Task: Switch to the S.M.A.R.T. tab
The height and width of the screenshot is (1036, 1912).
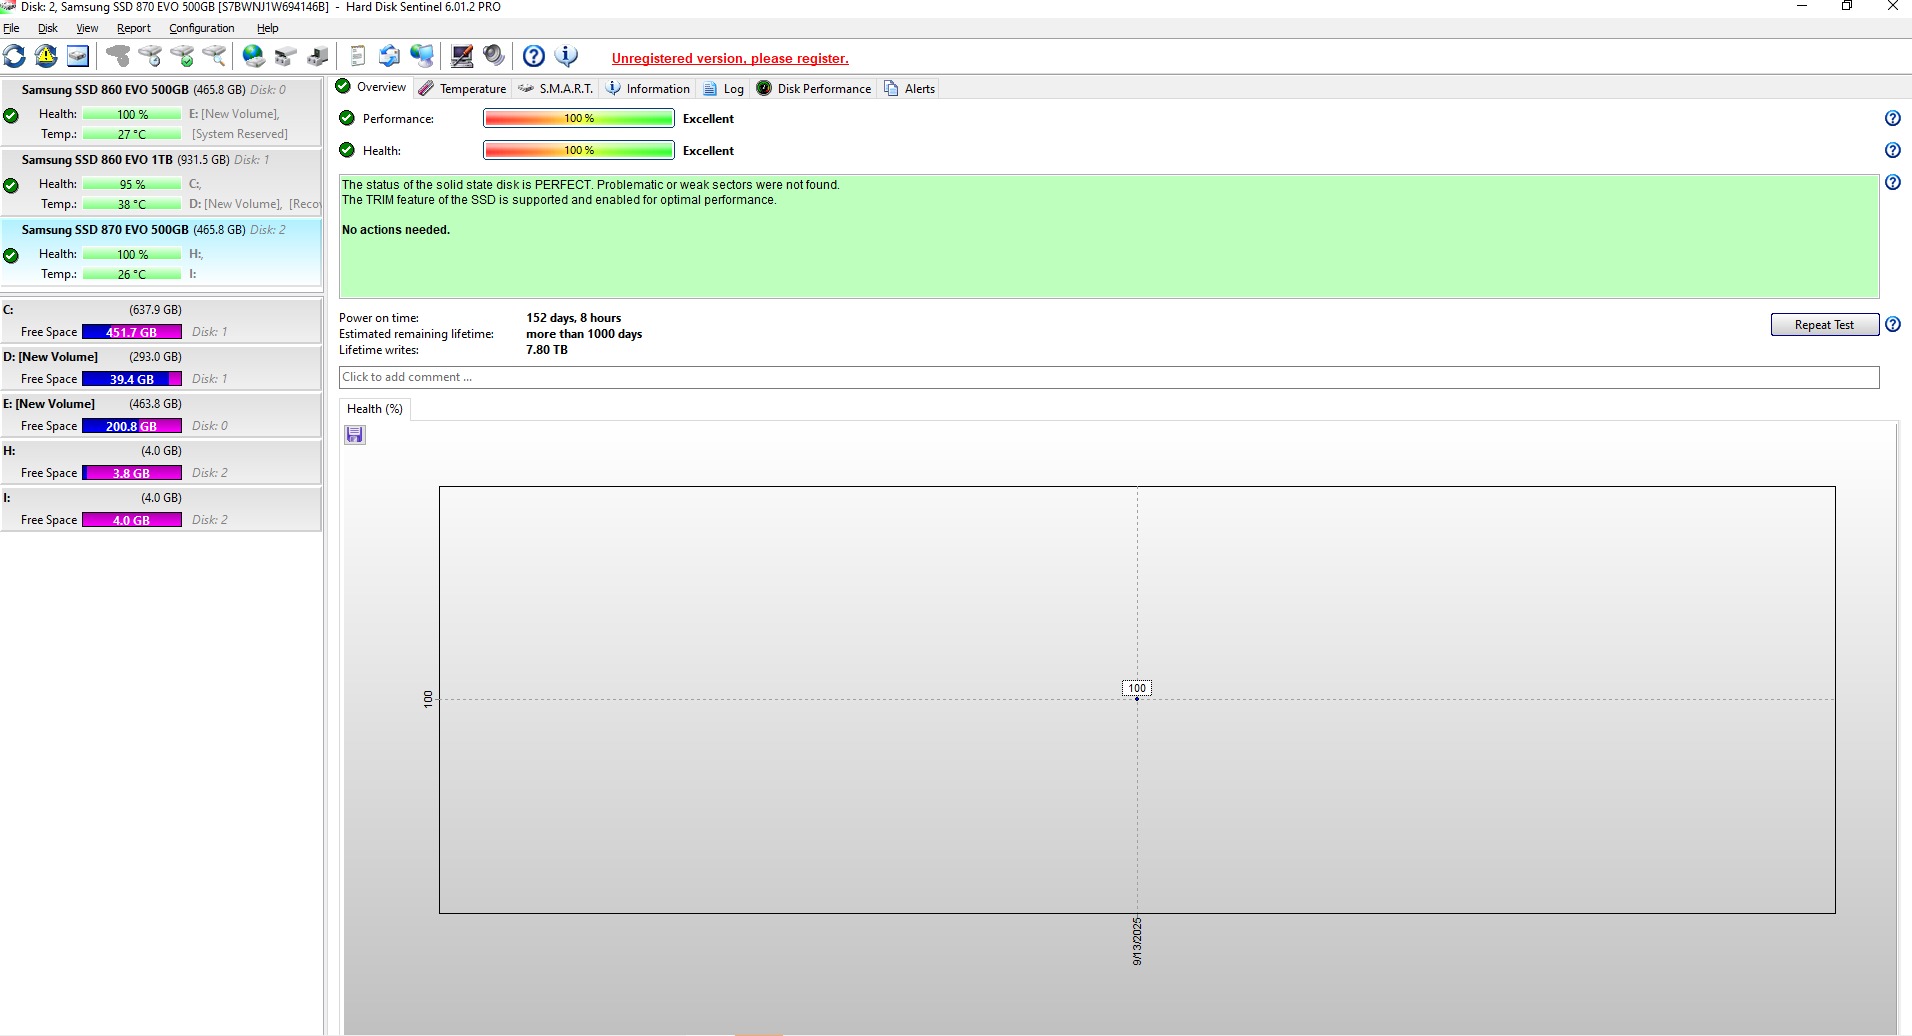Action: point(555,88)
